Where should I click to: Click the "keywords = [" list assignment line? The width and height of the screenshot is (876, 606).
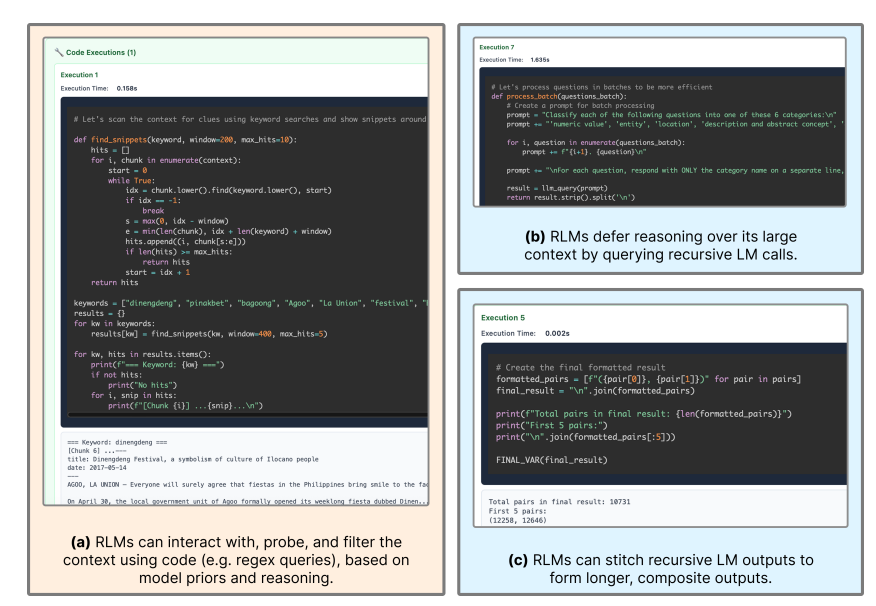click(x=250, y=303)
